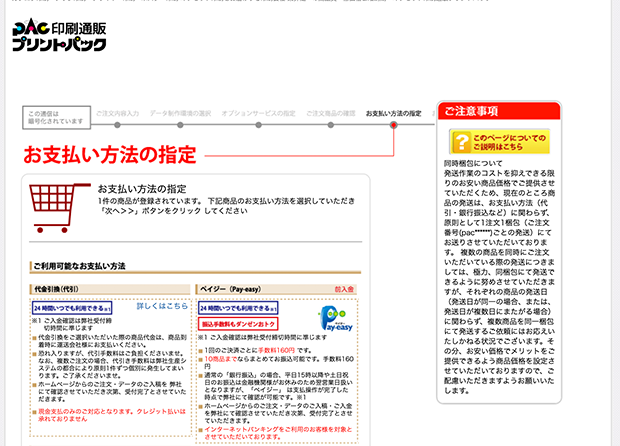The image size is (620, 446).
Task: Select the ご注文商品の確認 step label
Action: click(x=331, y=113)
